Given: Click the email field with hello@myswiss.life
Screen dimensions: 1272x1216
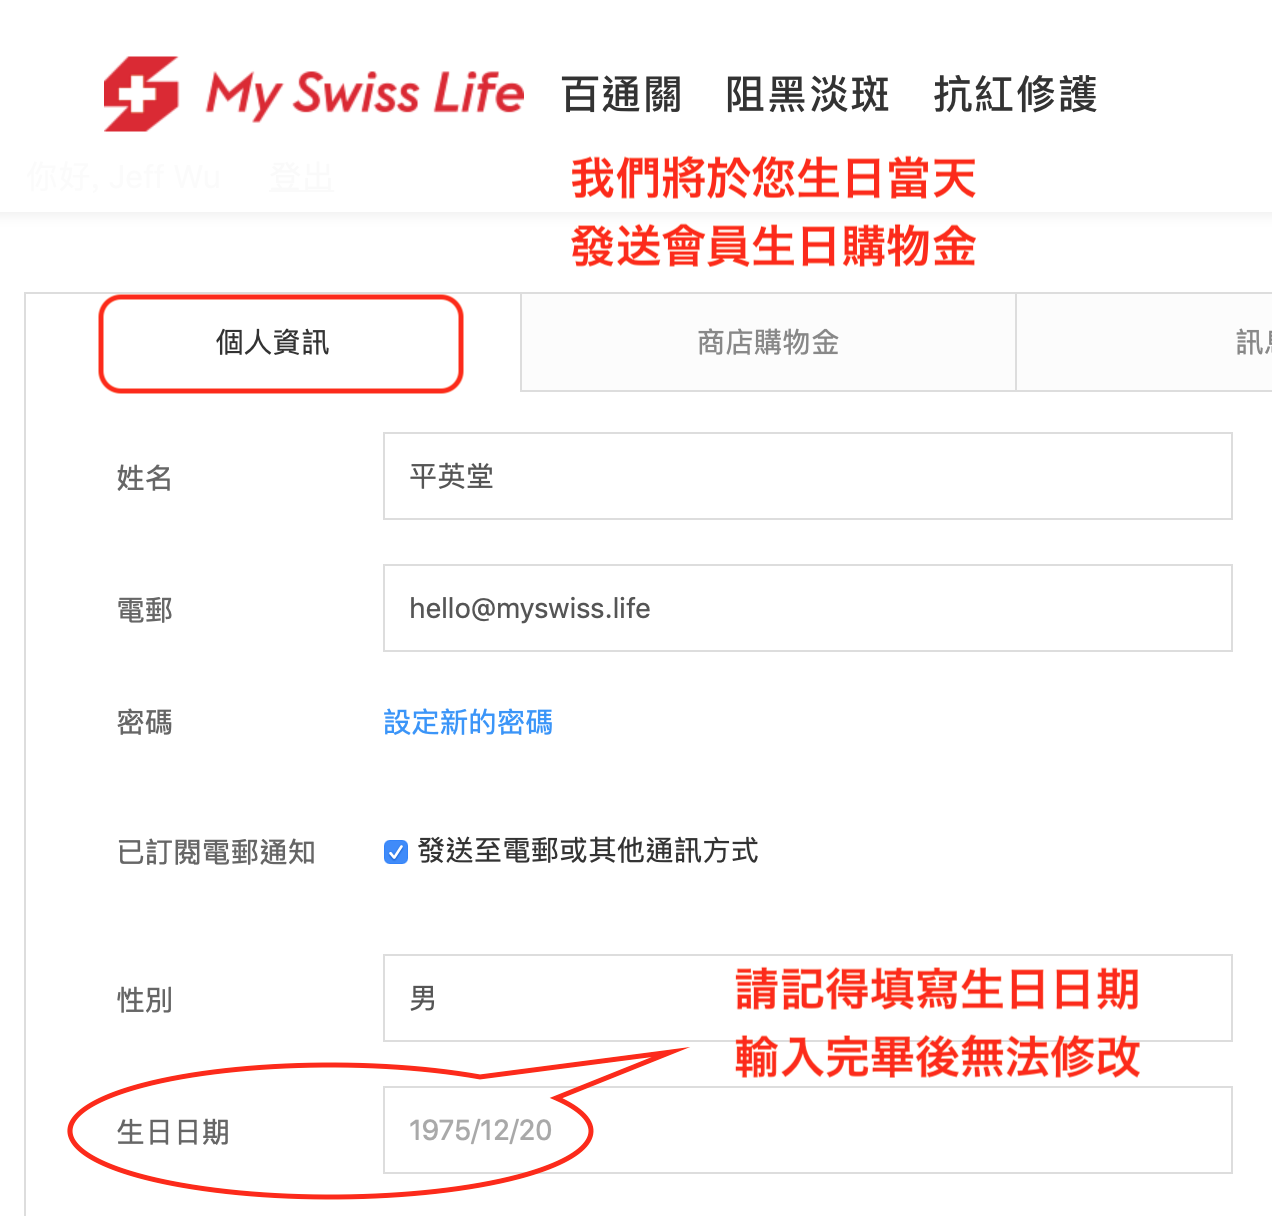Looking at the screenshot, I should (x=807, y=608).
